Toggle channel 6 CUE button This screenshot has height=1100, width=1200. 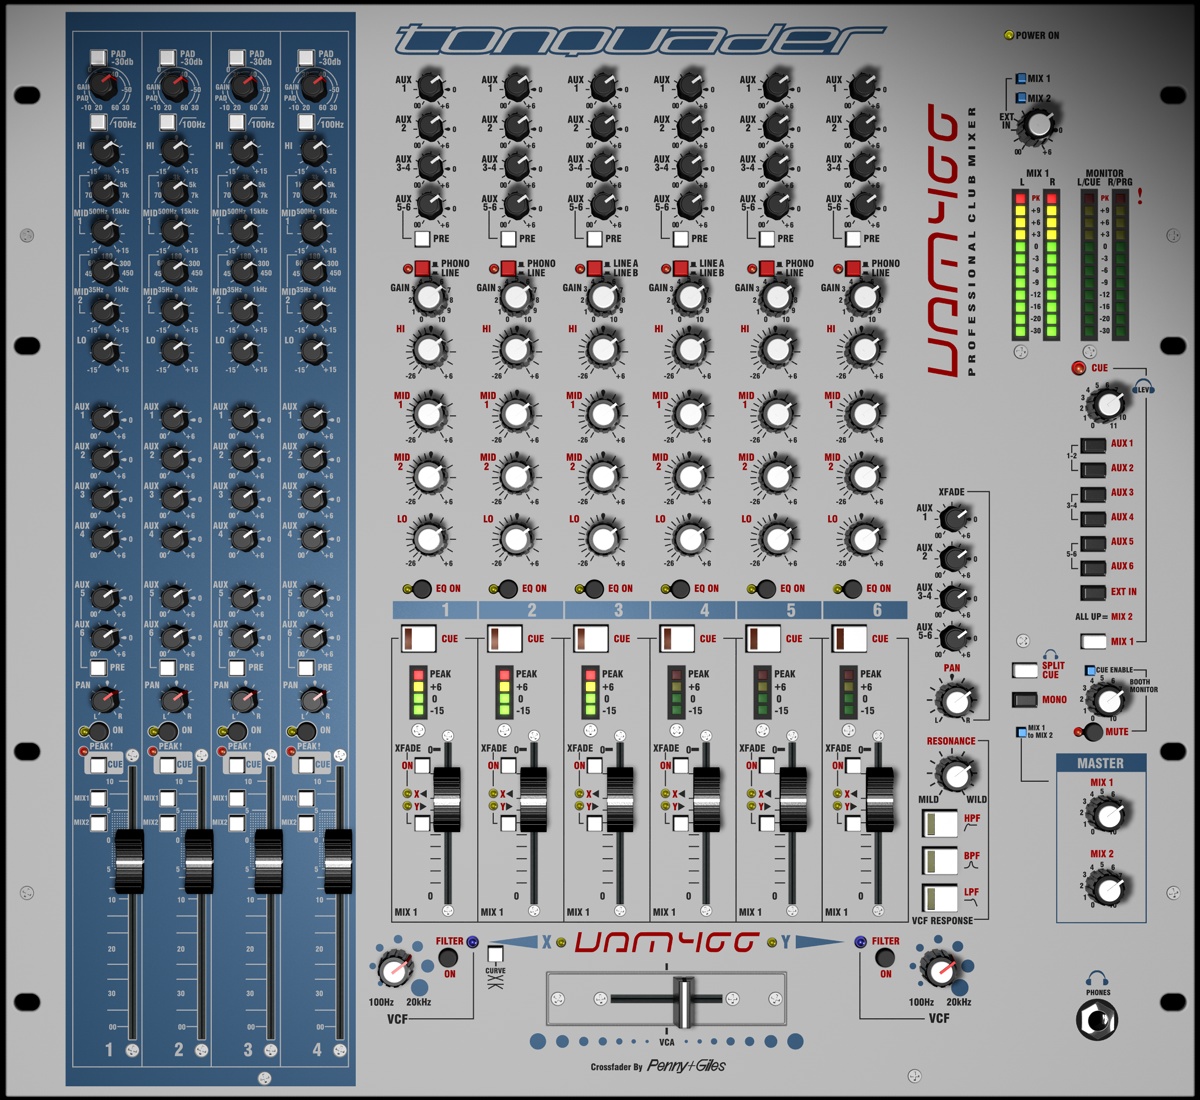pos(852,638)
